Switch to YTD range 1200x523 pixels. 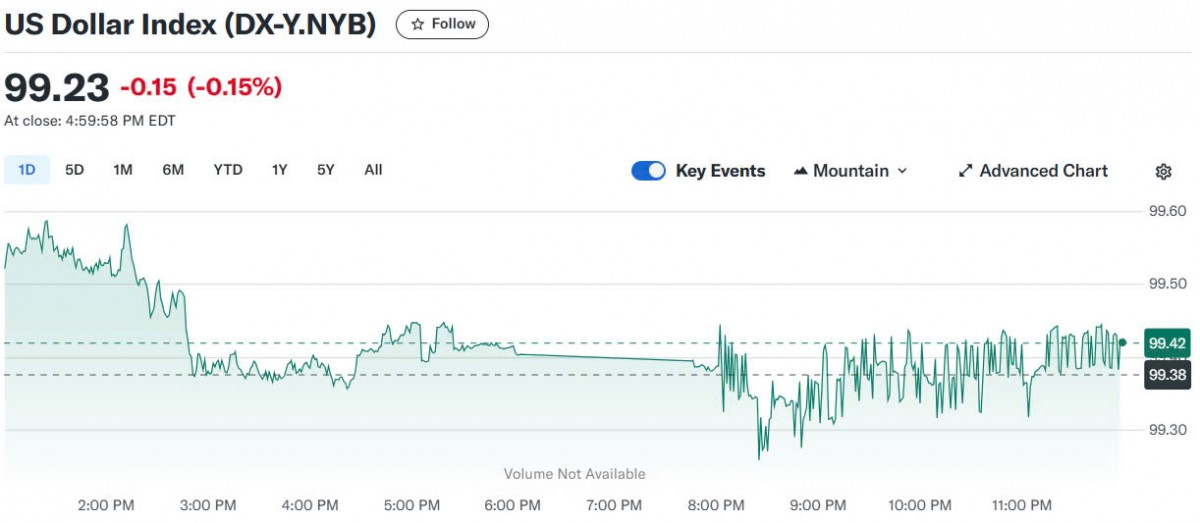[227, 170]
